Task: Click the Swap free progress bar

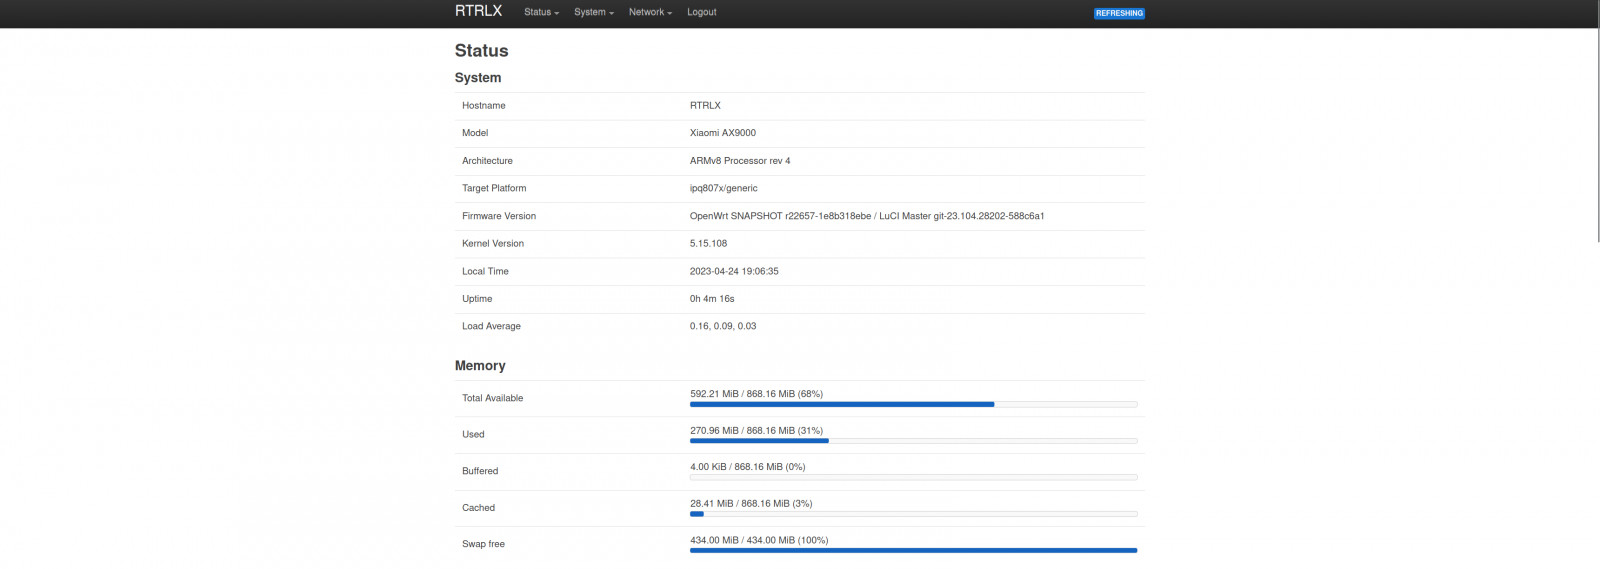Action: [x=913, y=550]
